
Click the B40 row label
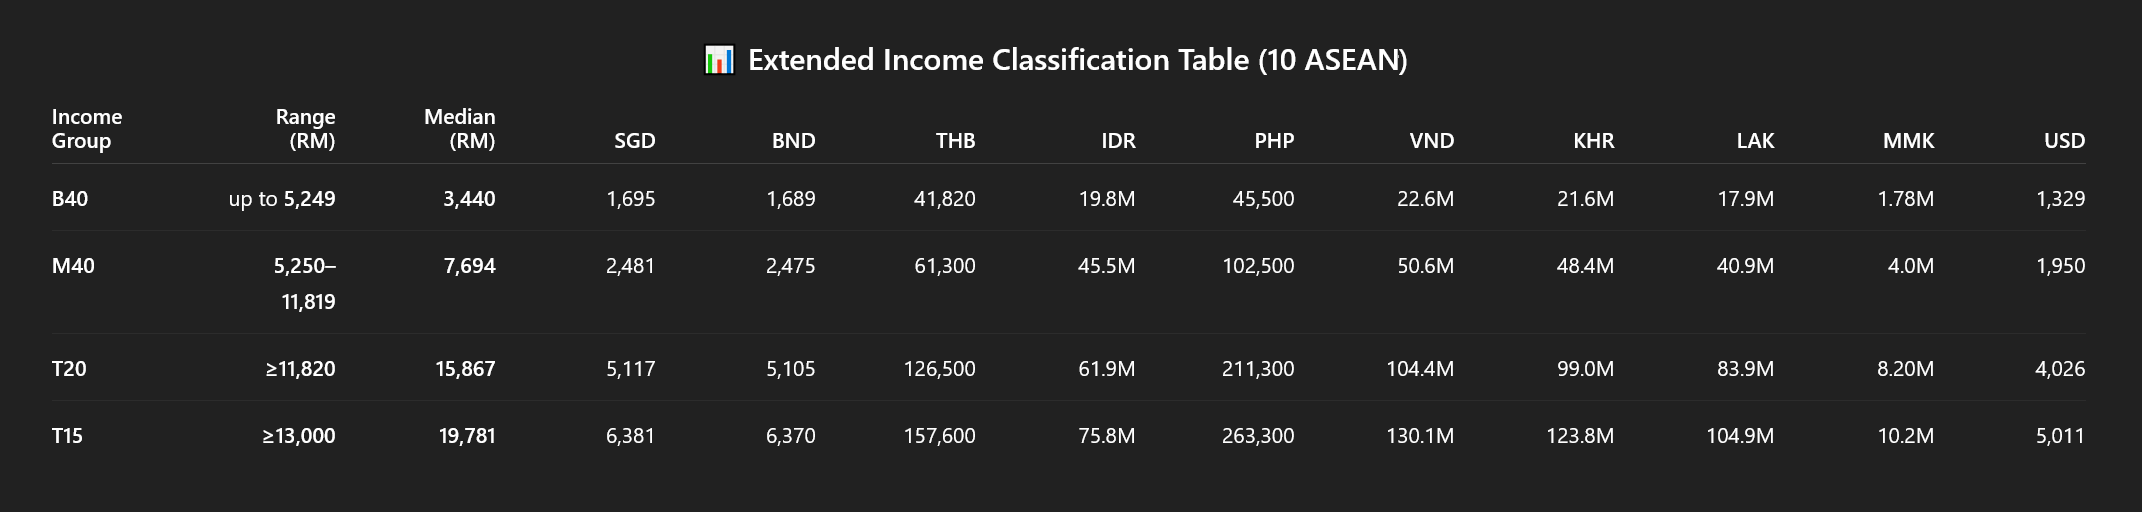pos(70,199)
